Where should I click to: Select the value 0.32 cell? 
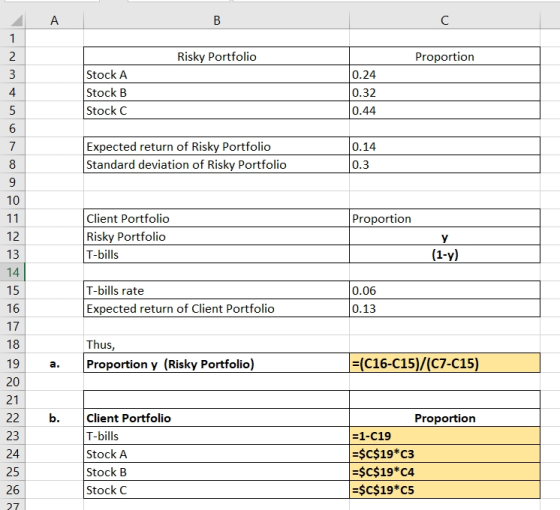click(444, 92)
